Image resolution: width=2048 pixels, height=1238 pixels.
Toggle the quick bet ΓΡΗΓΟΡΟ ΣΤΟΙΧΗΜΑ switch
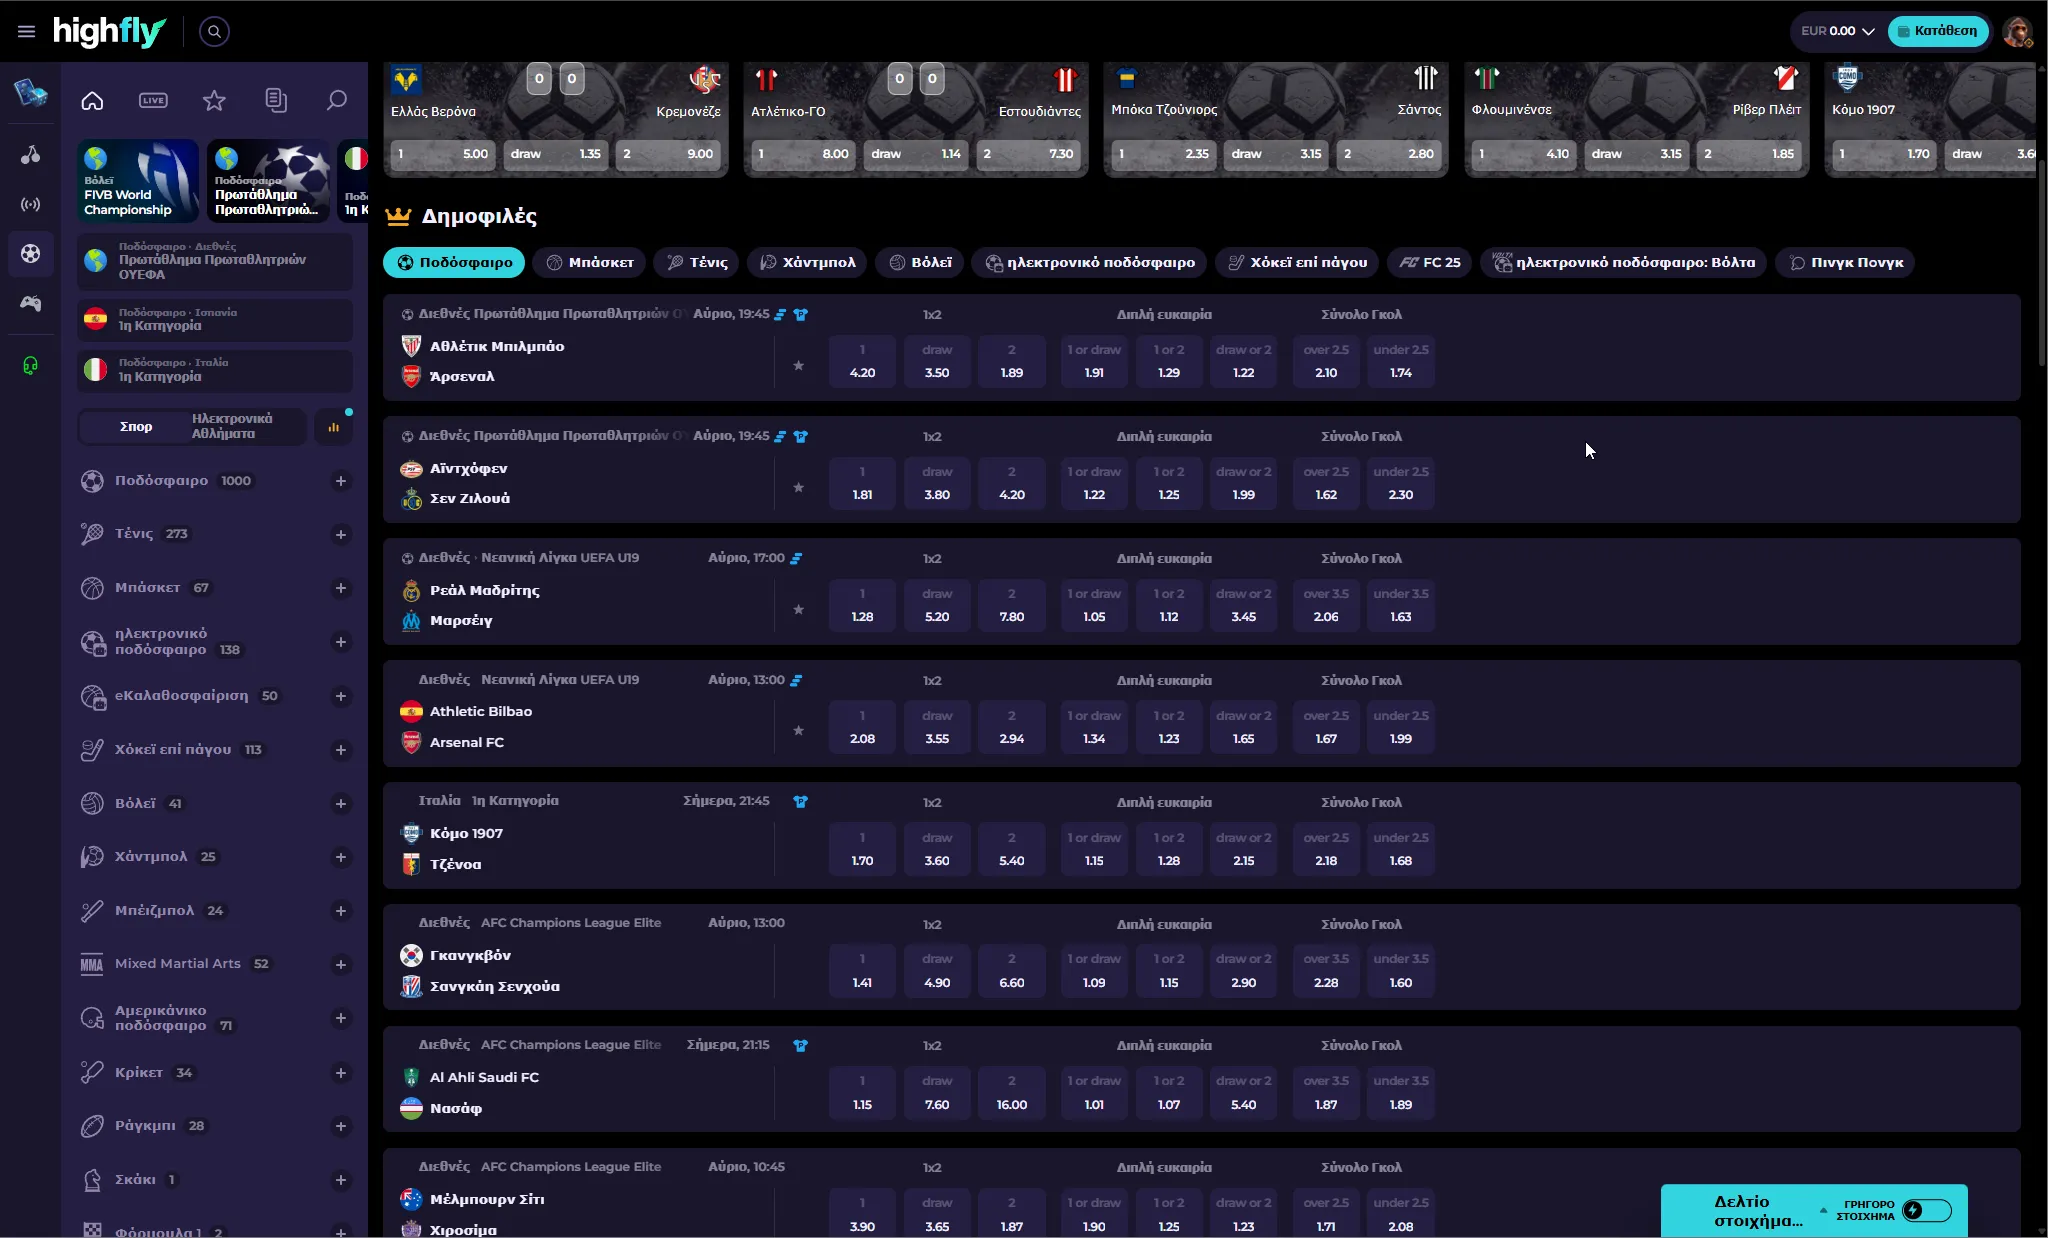pos(1927,1210)
